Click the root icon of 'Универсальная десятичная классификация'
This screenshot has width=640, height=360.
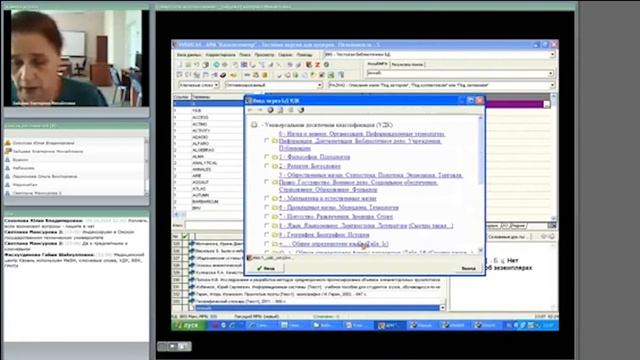coord(254,125)
